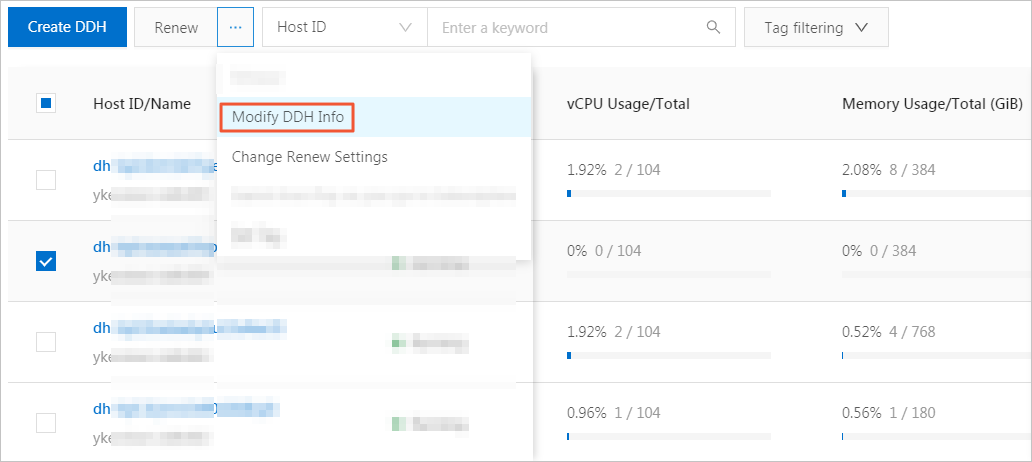Screen dimensions: 1032x462
Task: Toggle the select-all header checkbox
Action: (46, 103)
